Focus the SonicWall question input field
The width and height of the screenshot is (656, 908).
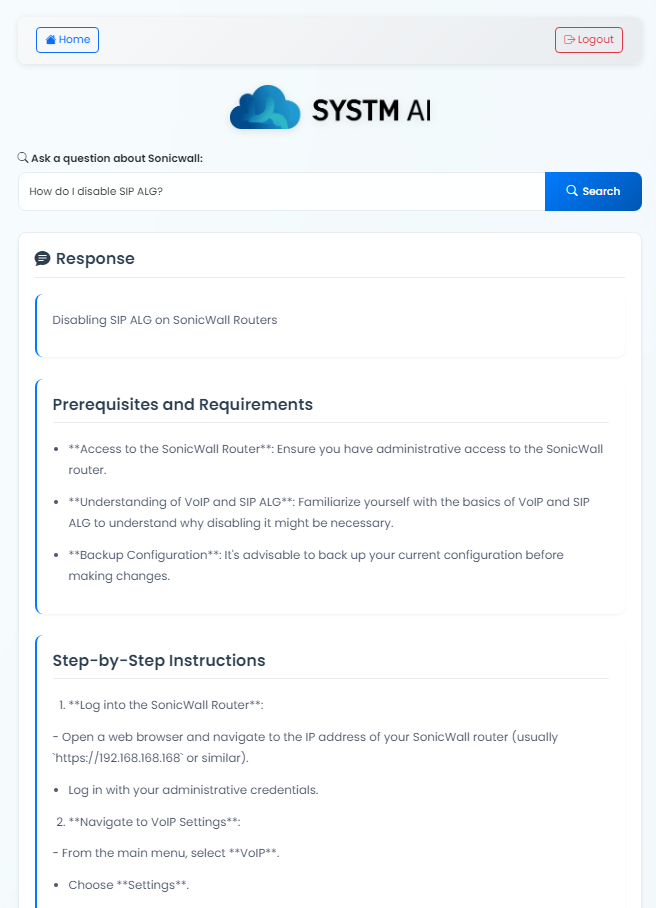[x=281, y=191]
